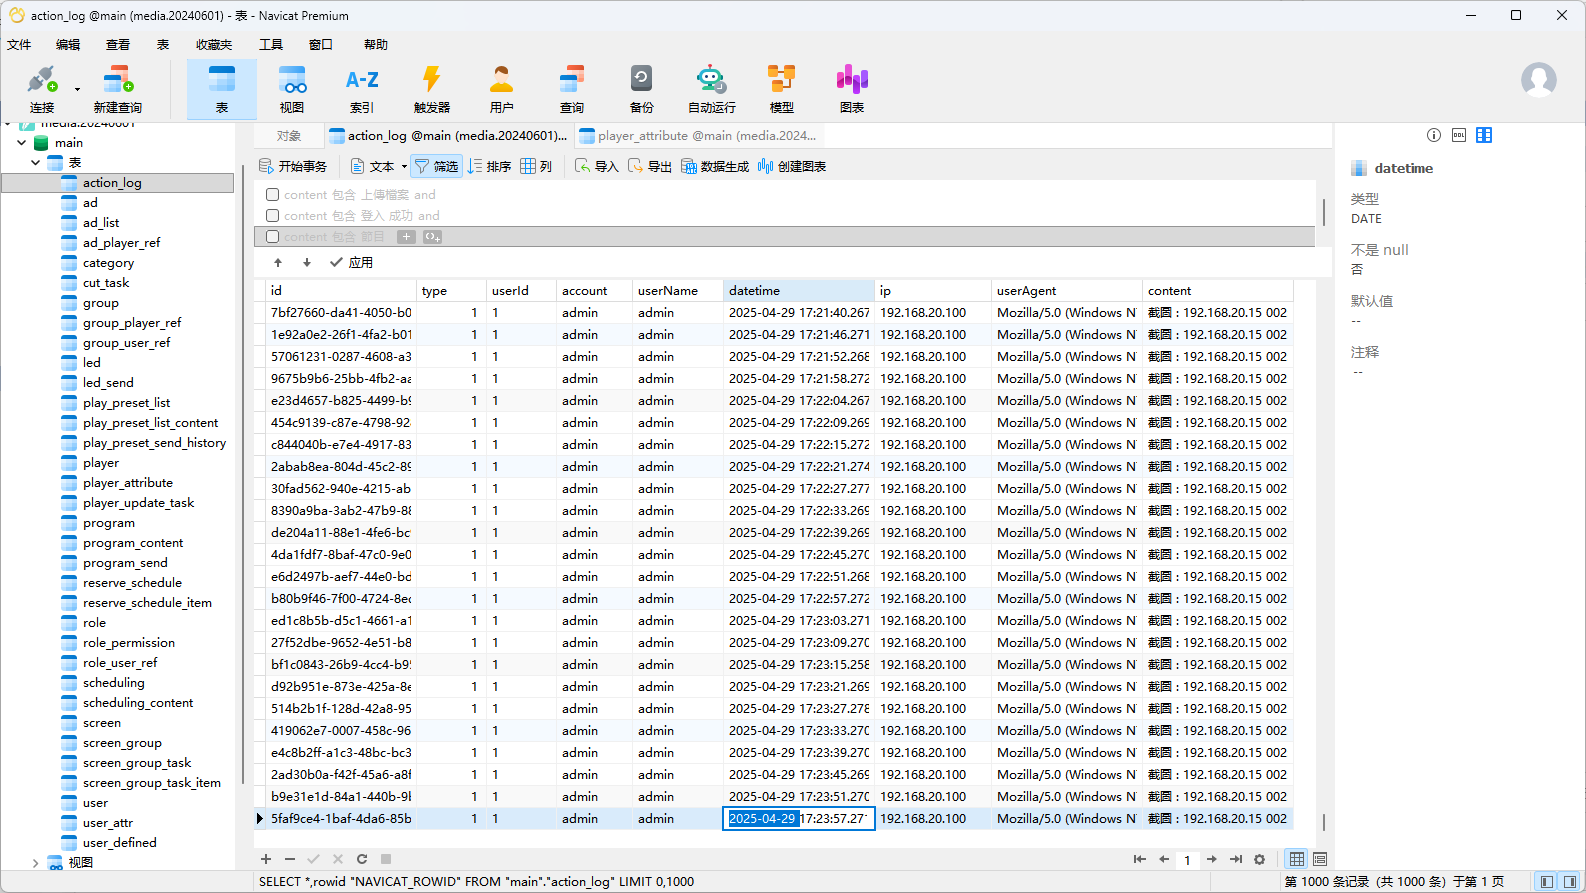This screenshot has width=1586, height=893.
Task: Click the datetime column header
Action: (798, 290)
